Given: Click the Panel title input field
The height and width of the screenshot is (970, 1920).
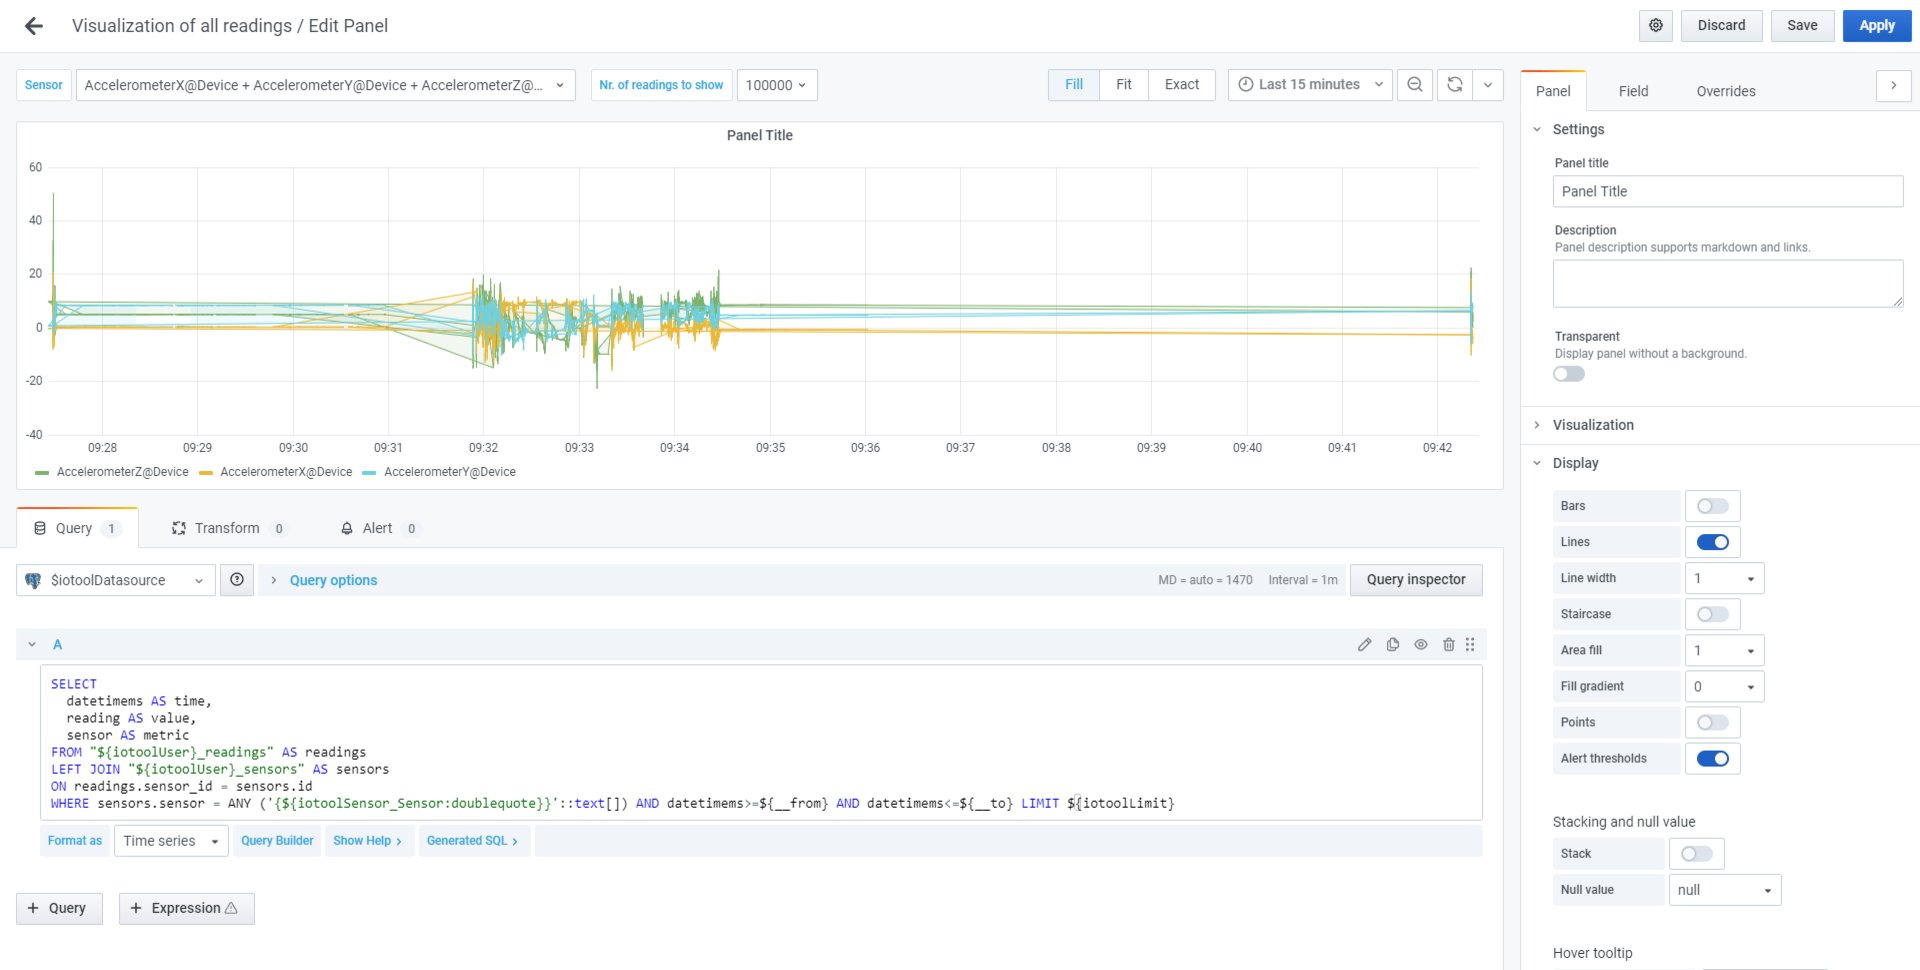Looking at the screenshot, I should pos(1728,192).
